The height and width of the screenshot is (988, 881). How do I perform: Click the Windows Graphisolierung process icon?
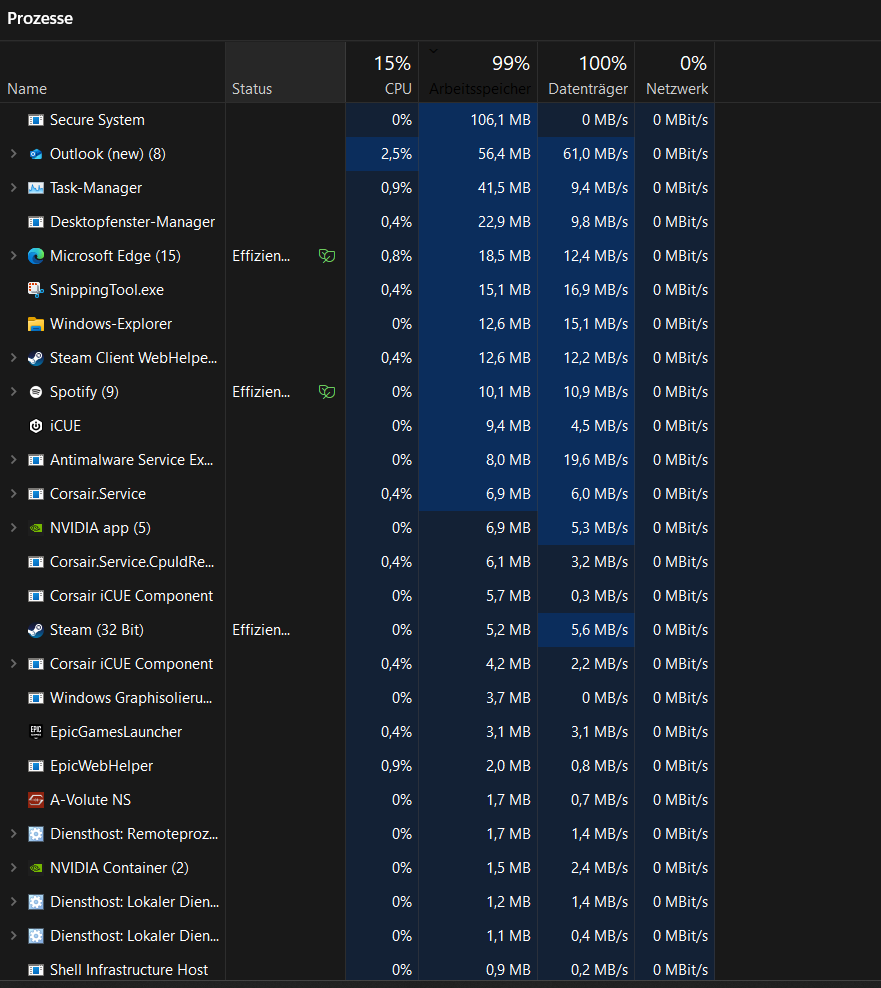[36, 698]
